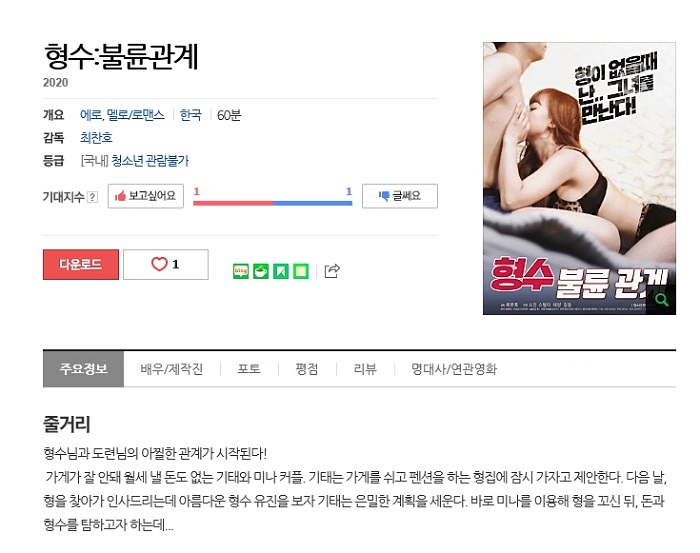Click the 에로 genre link
The height and width of the screenshot is (553, 700).
[91, 115]
